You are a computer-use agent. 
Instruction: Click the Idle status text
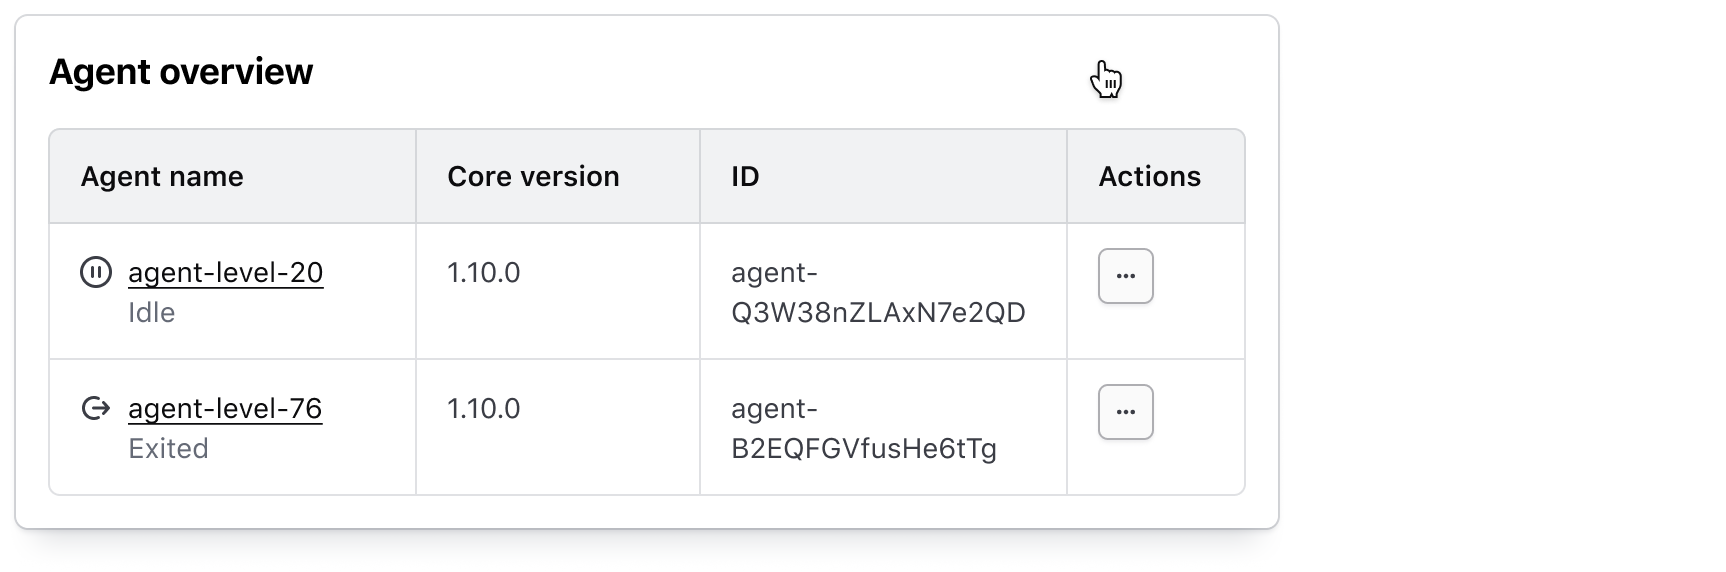152,313
